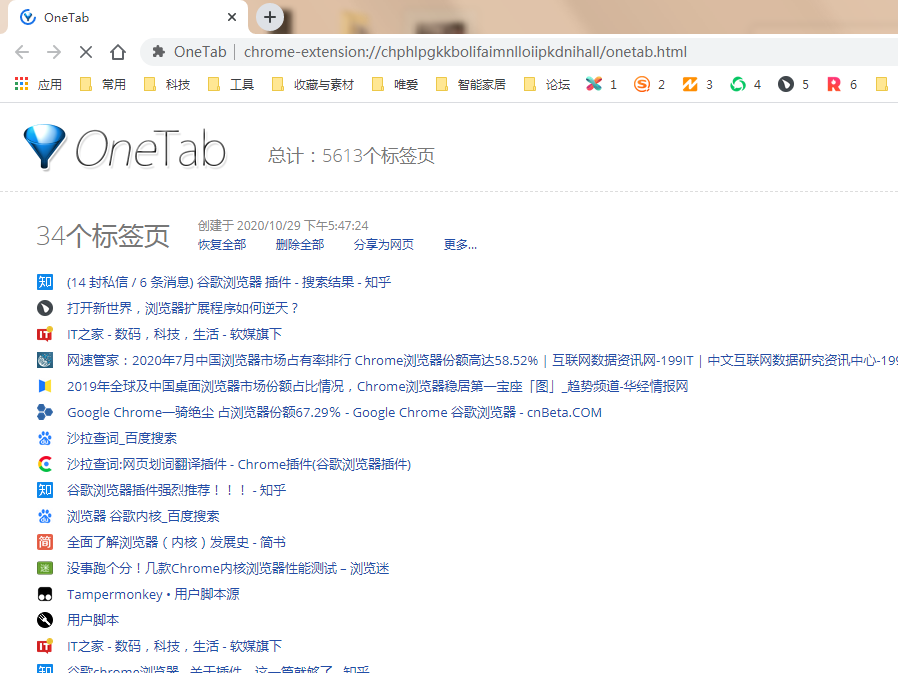Viewport: 898px width, 673px height.
Task: Click the 知乎 favicon of 搜索结果 row
Action: point(45,282)
